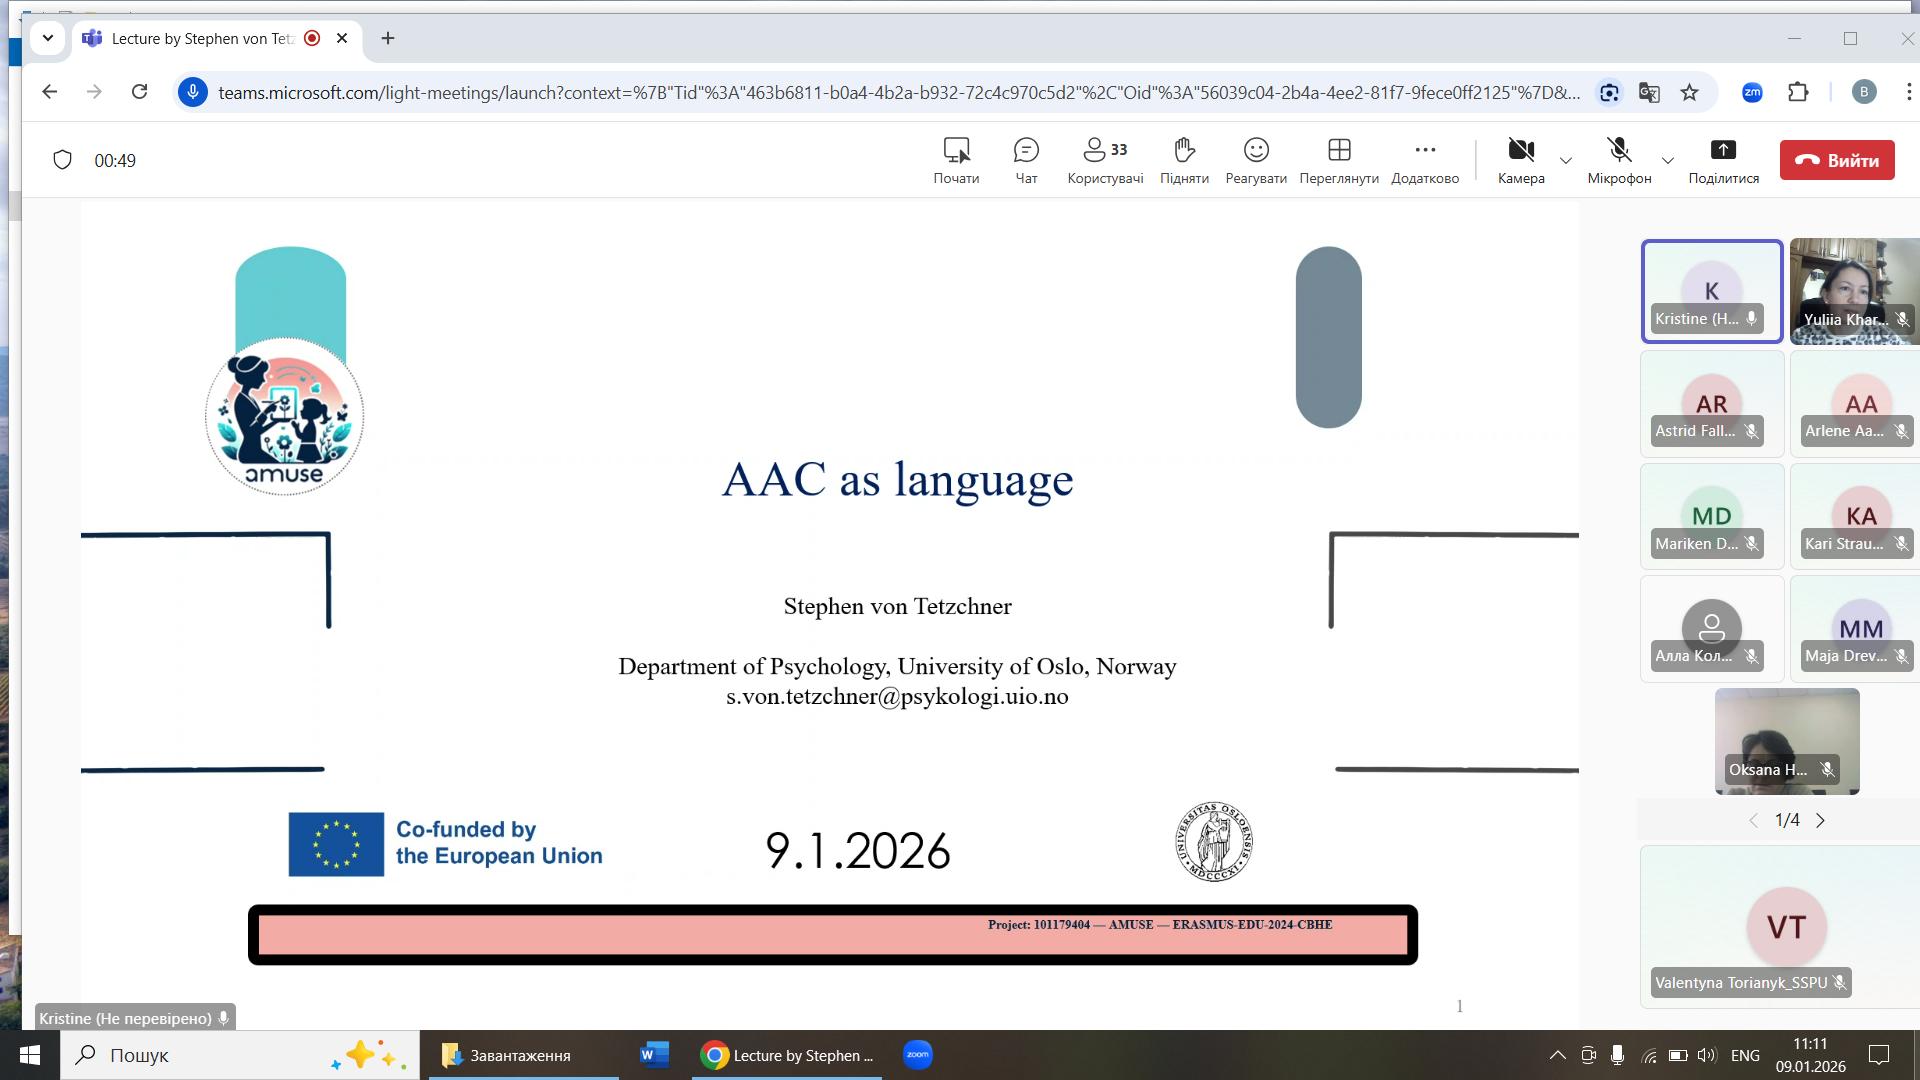This screenshot has width=1920, height=1080.
Task: Open the Chat panel in Teams
Action: coord(1026,160)
